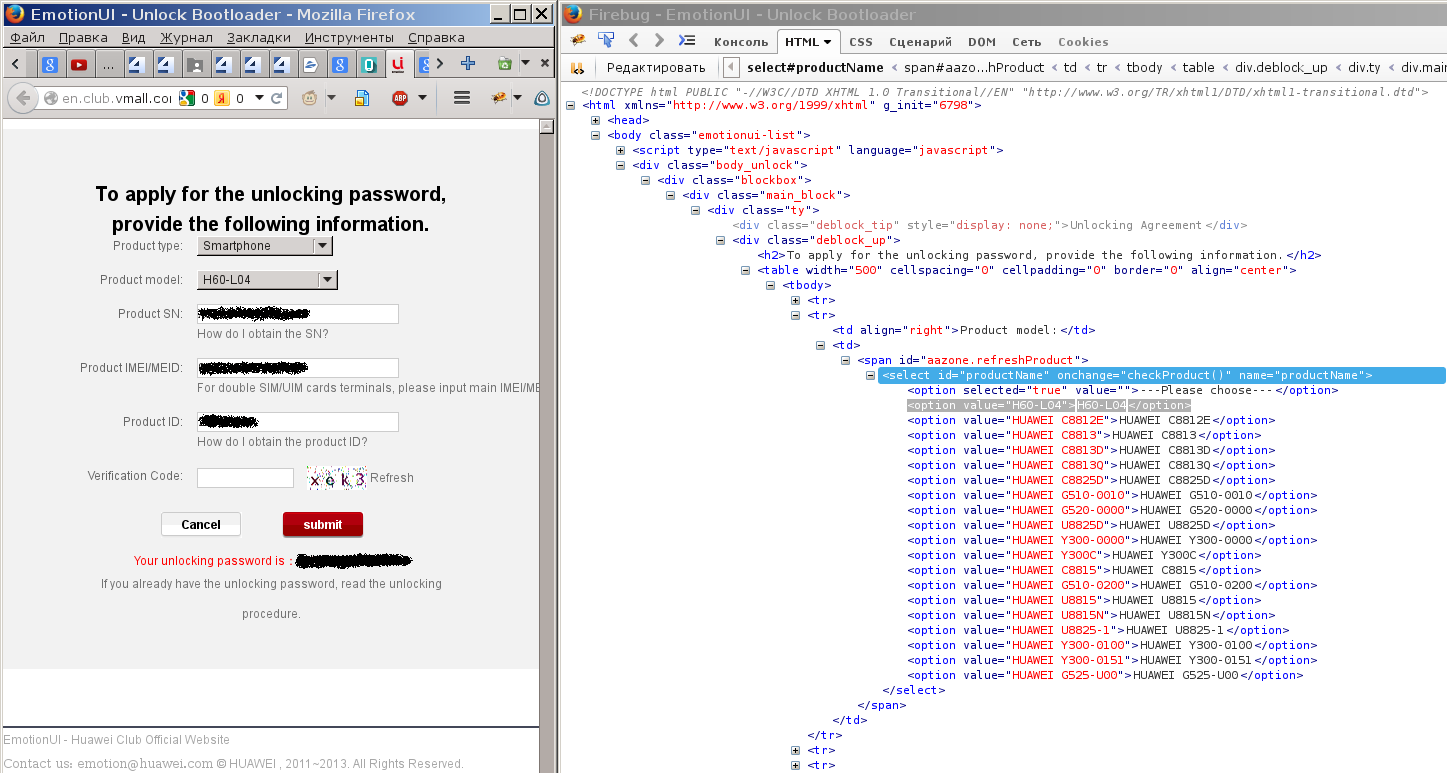Click Firebug bug icon in Firefox toolbar
This screenshot has height=773, width=1447.
coord(498,98)
